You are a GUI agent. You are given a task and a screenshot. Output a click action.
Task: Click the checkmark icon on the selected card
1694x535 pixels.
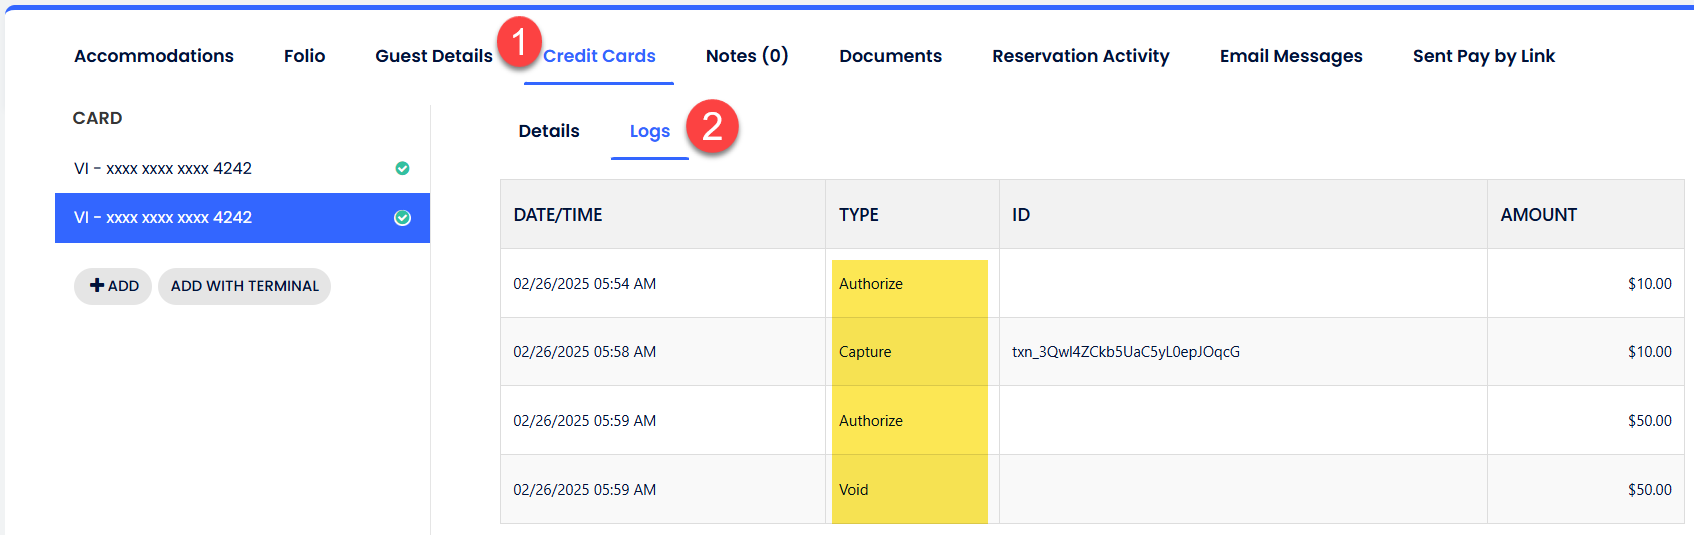tap(402, 218)
